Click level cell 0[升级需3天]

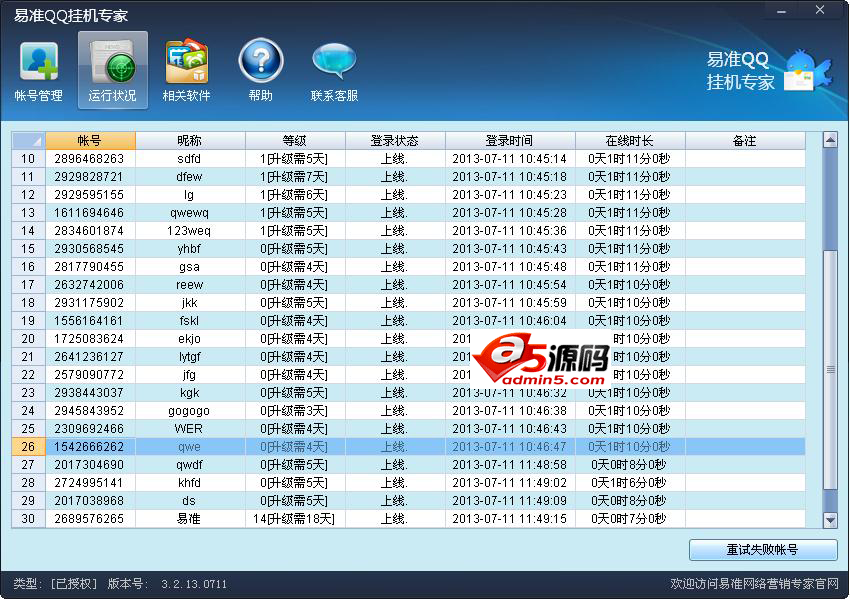pos(294,411)
